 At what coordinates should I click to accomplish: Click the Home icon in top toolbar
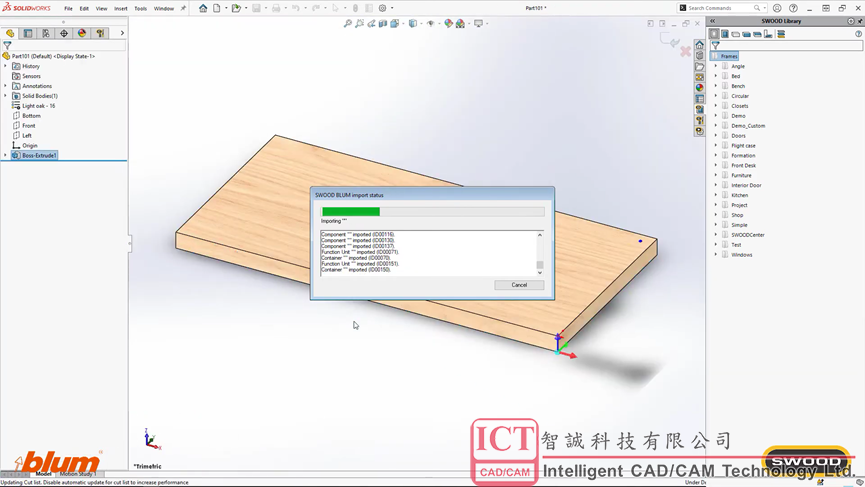coord(203,8)
